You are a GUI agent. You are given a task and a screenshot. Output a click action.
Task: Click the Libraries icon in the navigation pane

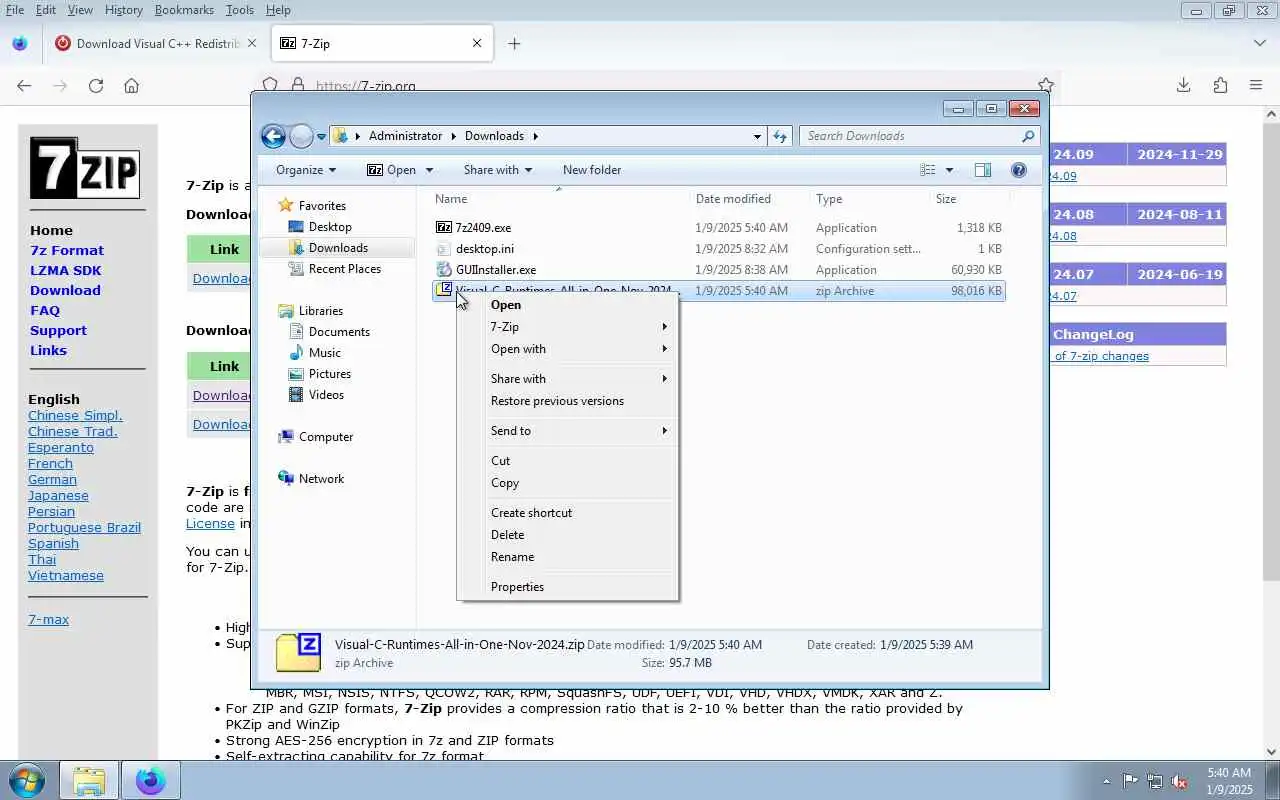[286, 311]
